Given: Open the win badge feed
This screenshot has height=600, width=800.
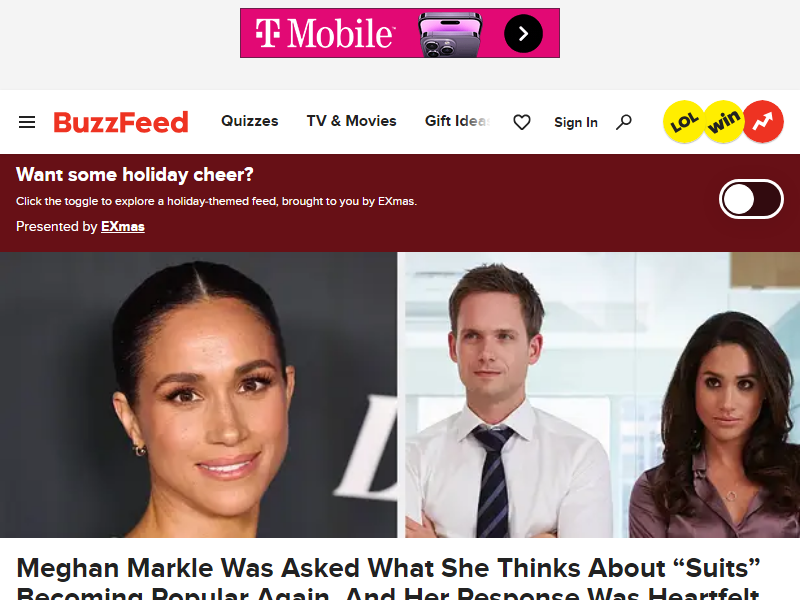Looking at the screenshot, I should 723,122.
